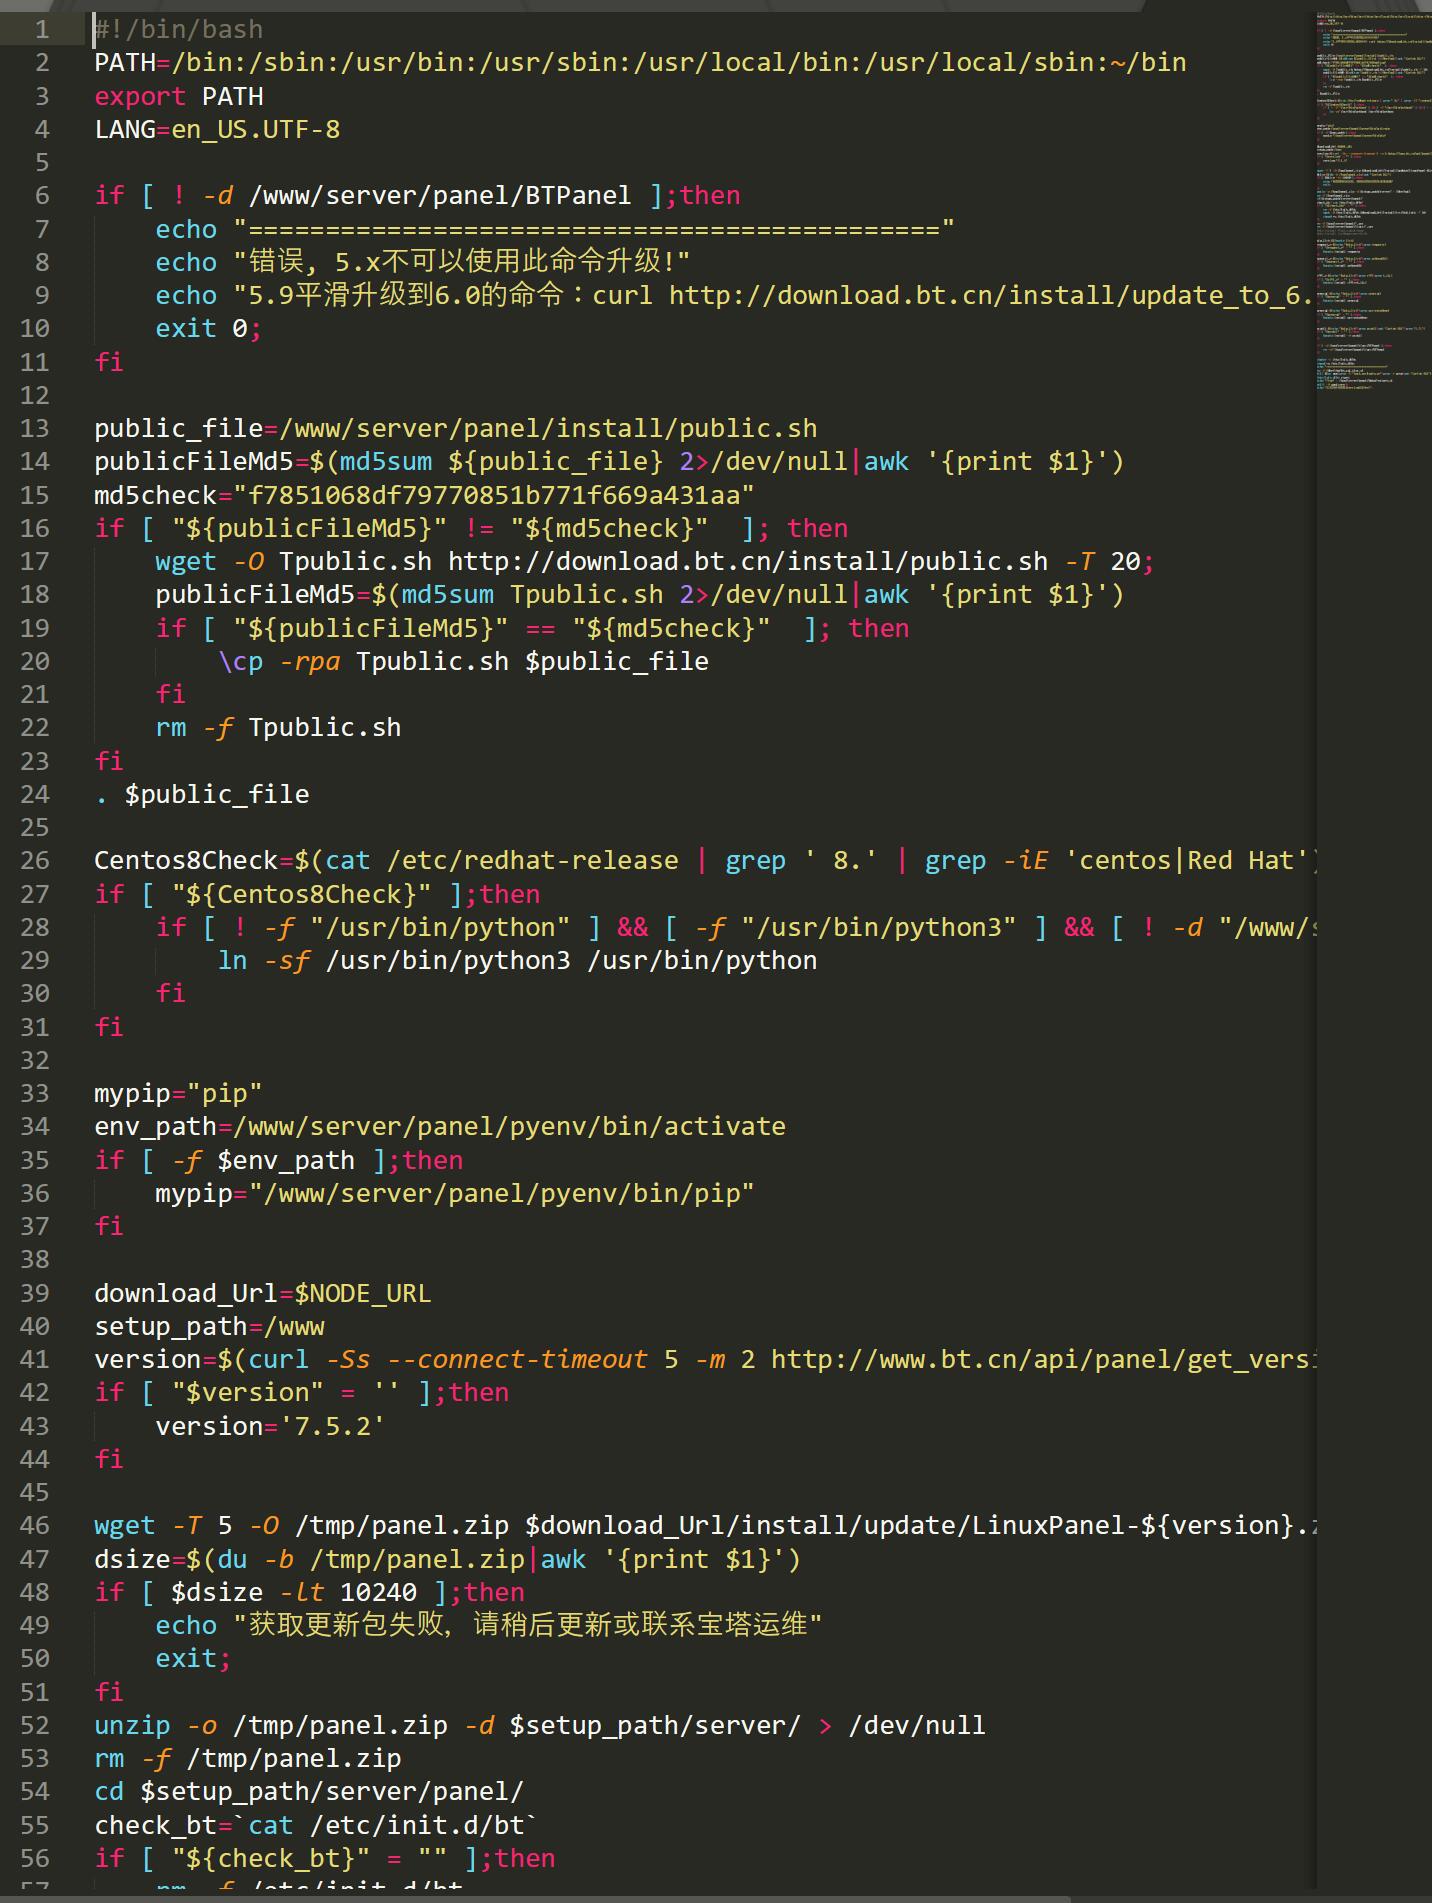1432x1903 pixels.
Task: Click 'setup_path=/www' on line 40
Action: coord(209,1327)
